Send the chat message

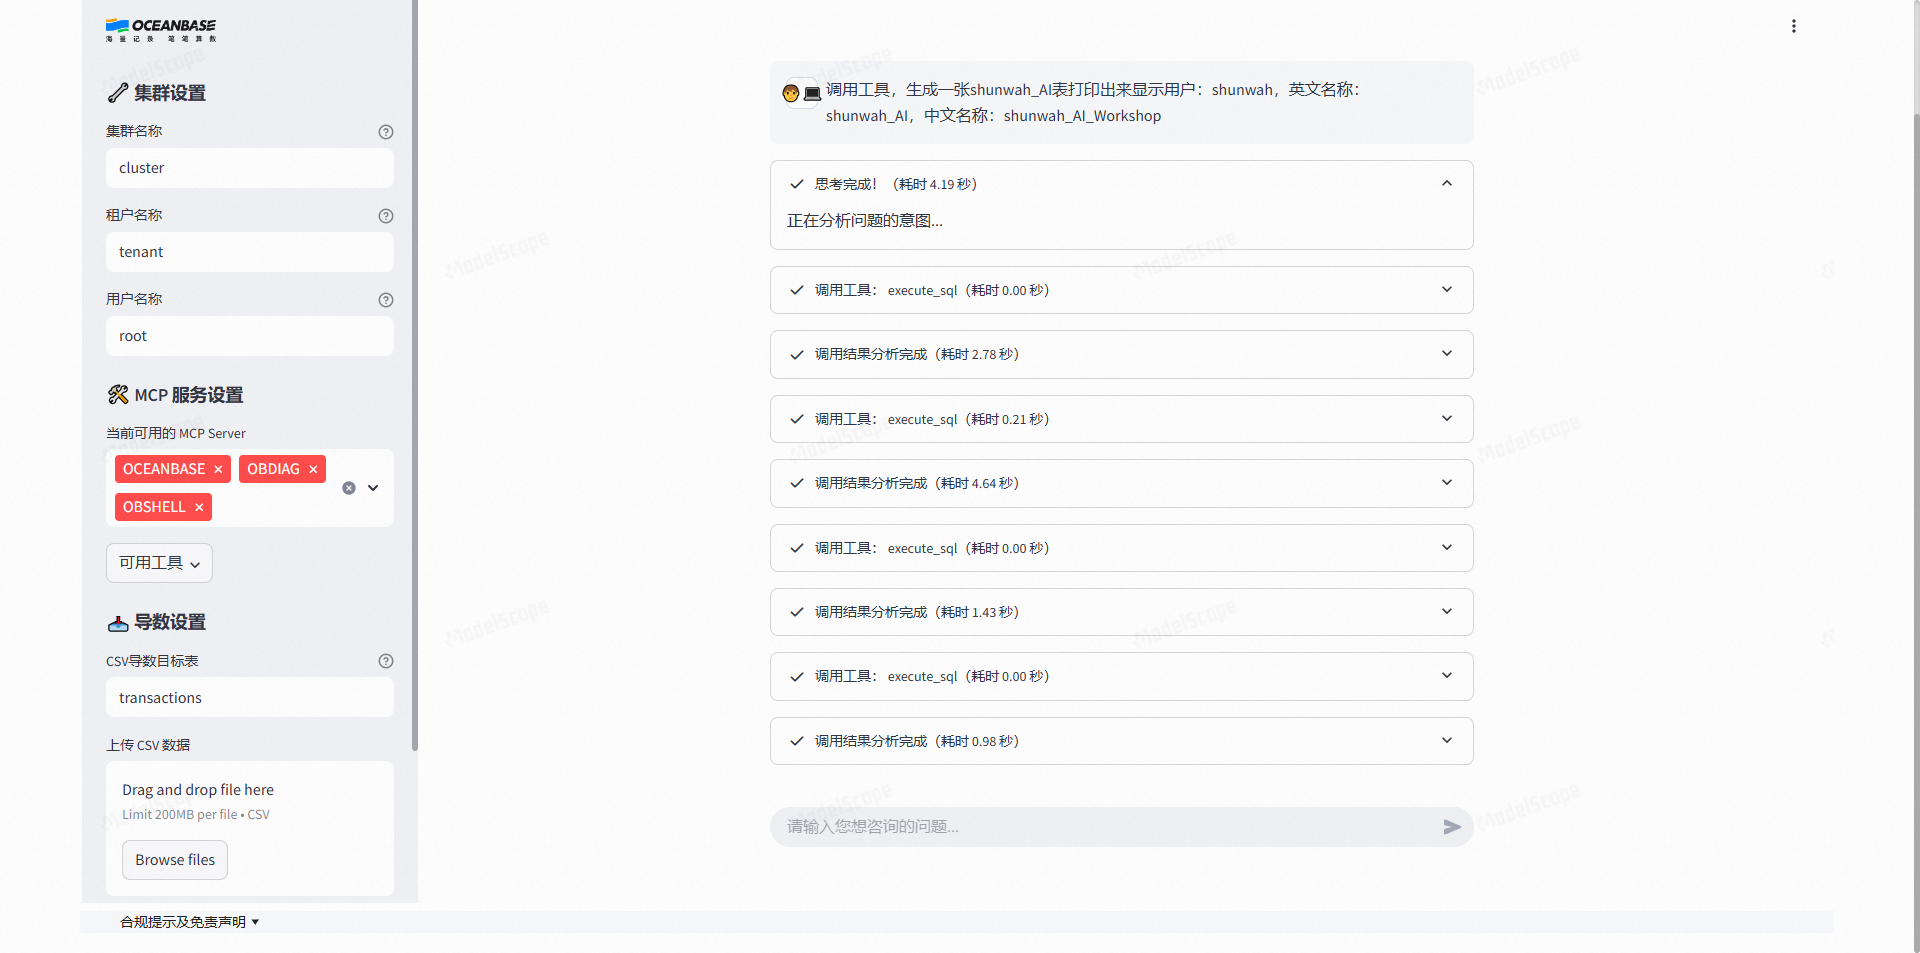[x=1452, y=827]
